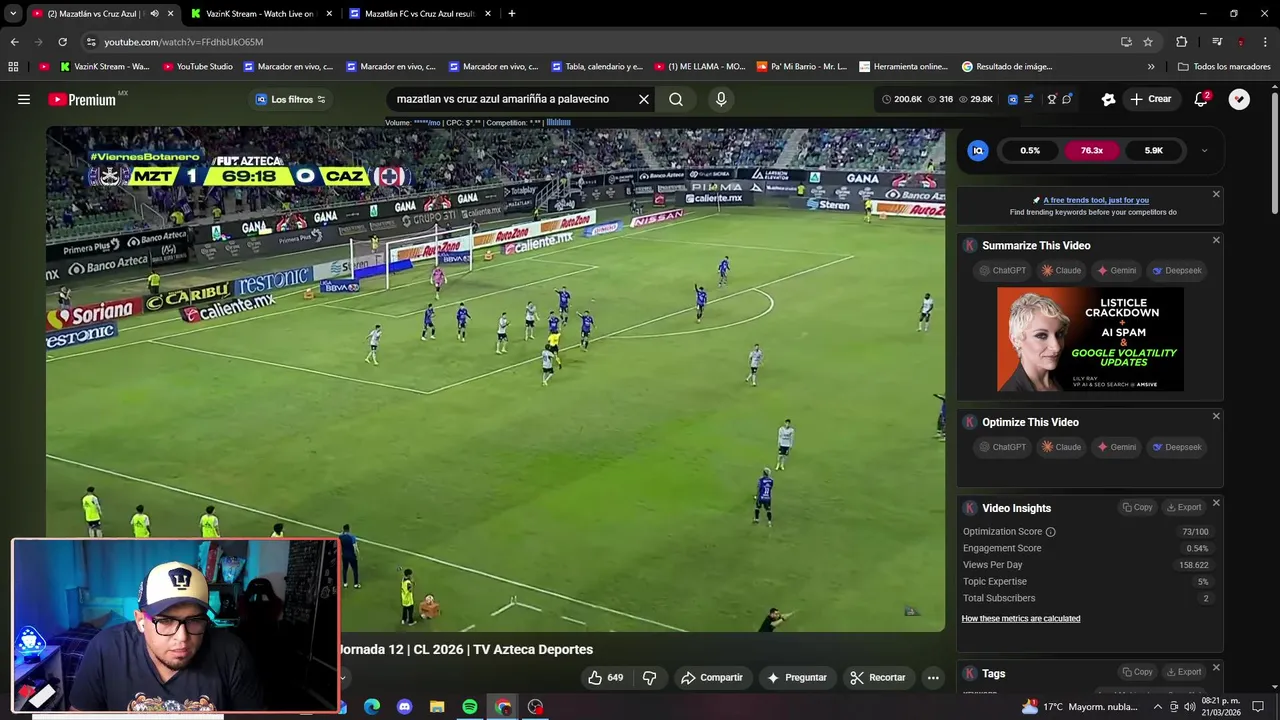Image resolution: width=1280 pixels, height=720 pixels.
Task: Close the free trends tool banner
Action: [x=1216, y=194]
